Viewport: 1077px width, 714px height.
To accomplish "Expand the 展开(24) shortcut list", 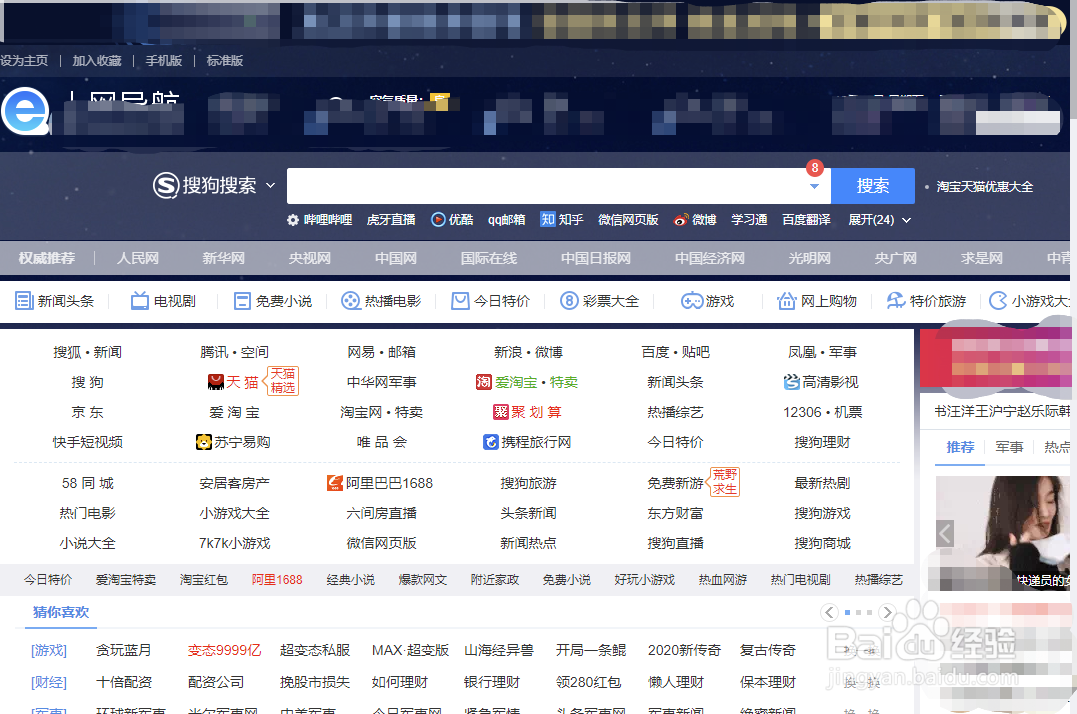I will (880, 220).
